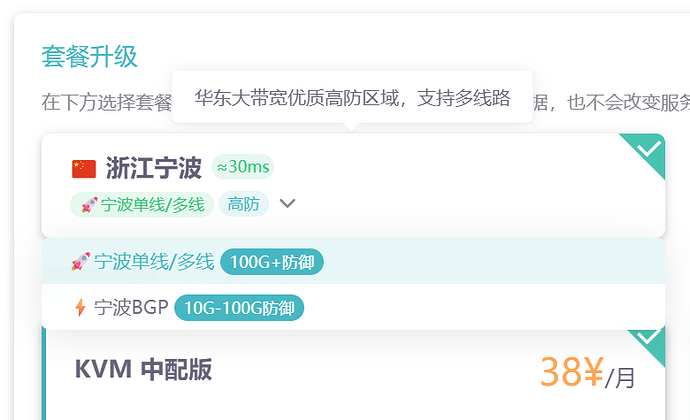
Task: Click the 10G-100G防御 badge
Action: click(238, 307)
